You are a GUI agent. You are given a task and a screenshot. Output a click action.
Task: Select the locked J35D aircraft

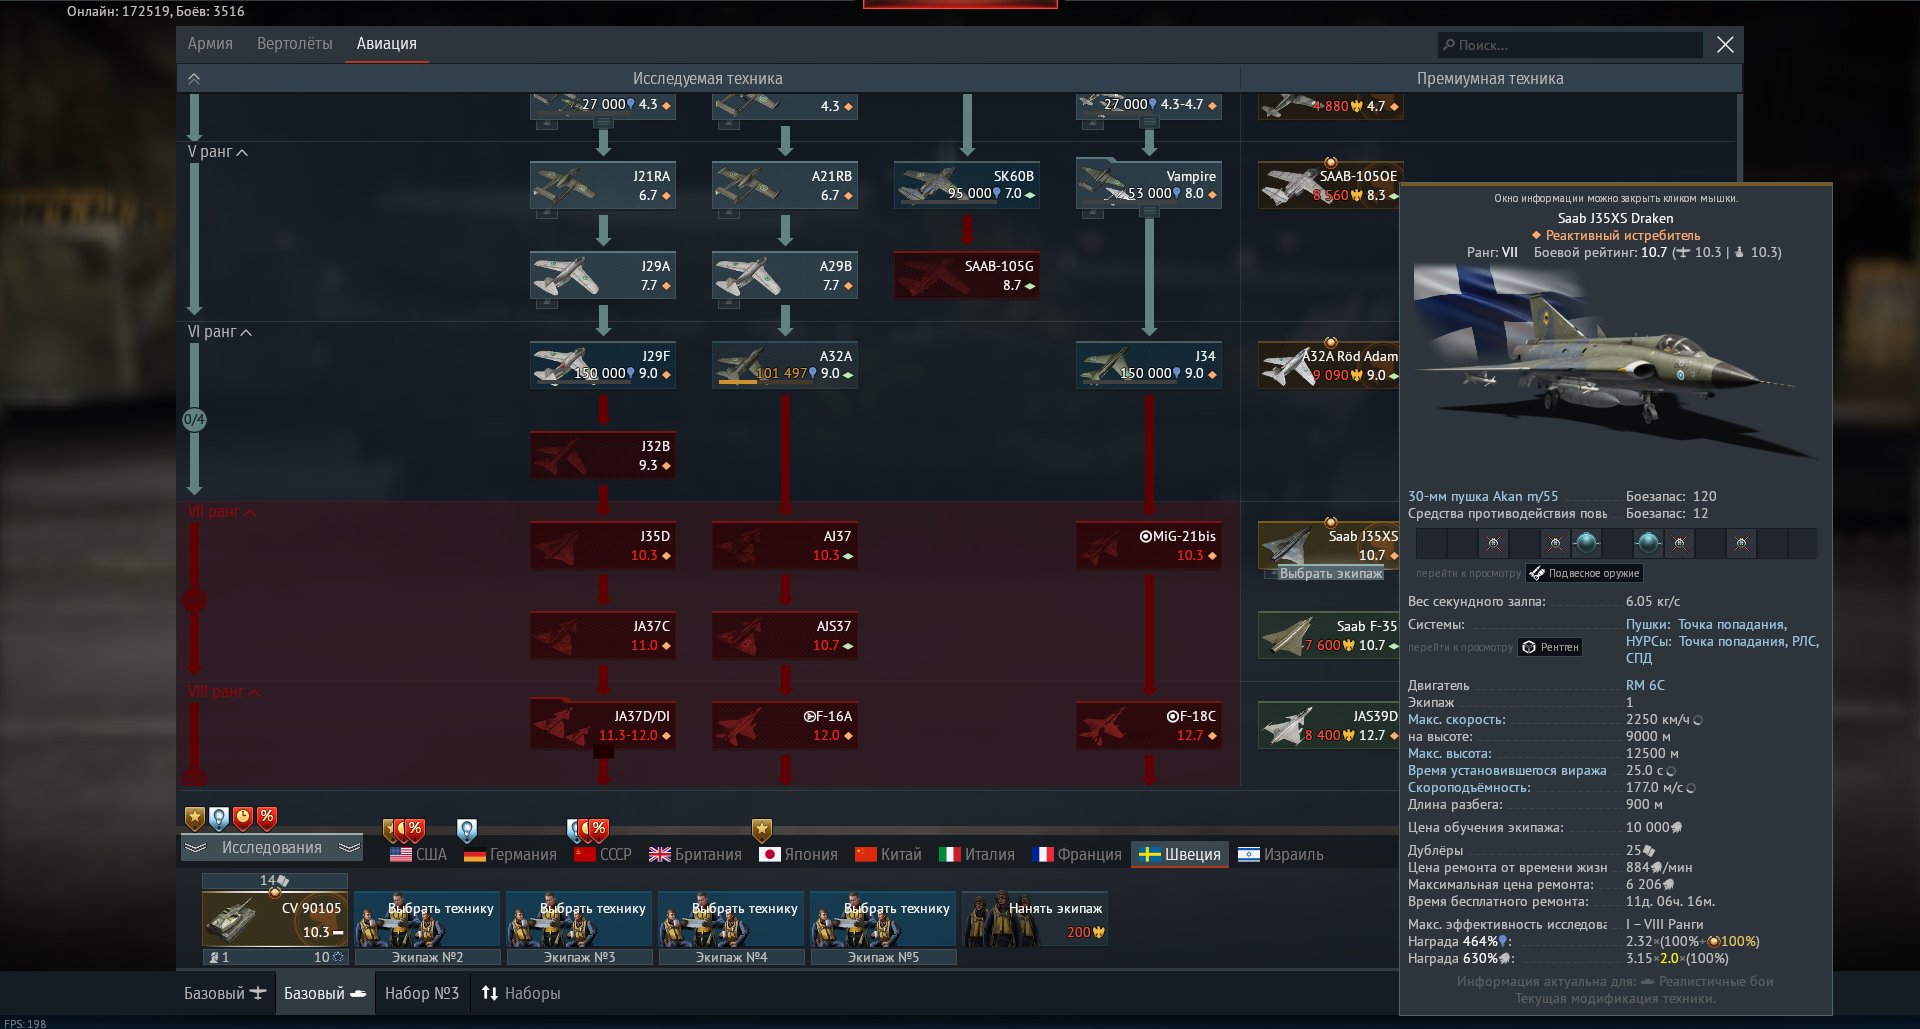[603, 545]
